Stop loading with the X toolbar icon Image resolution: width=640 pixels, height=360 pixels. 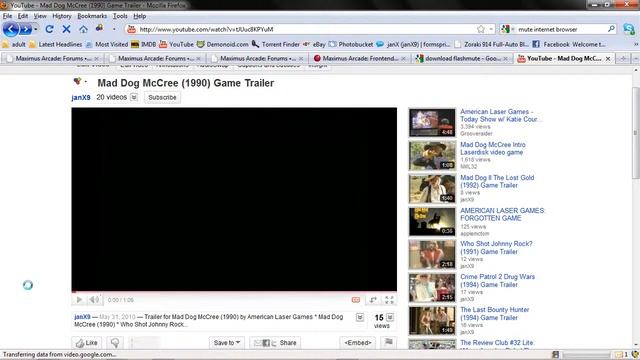click(66, 29)
